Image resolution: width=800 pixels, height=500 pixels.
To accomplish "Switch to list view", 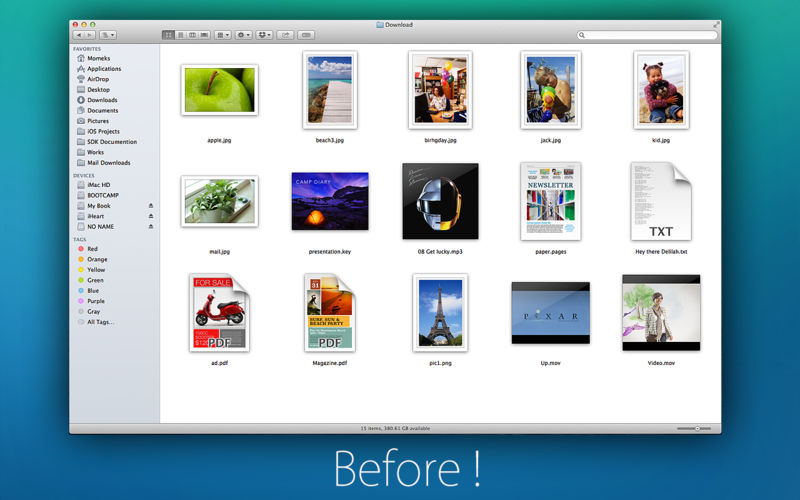I will click(x=180, y=35).
